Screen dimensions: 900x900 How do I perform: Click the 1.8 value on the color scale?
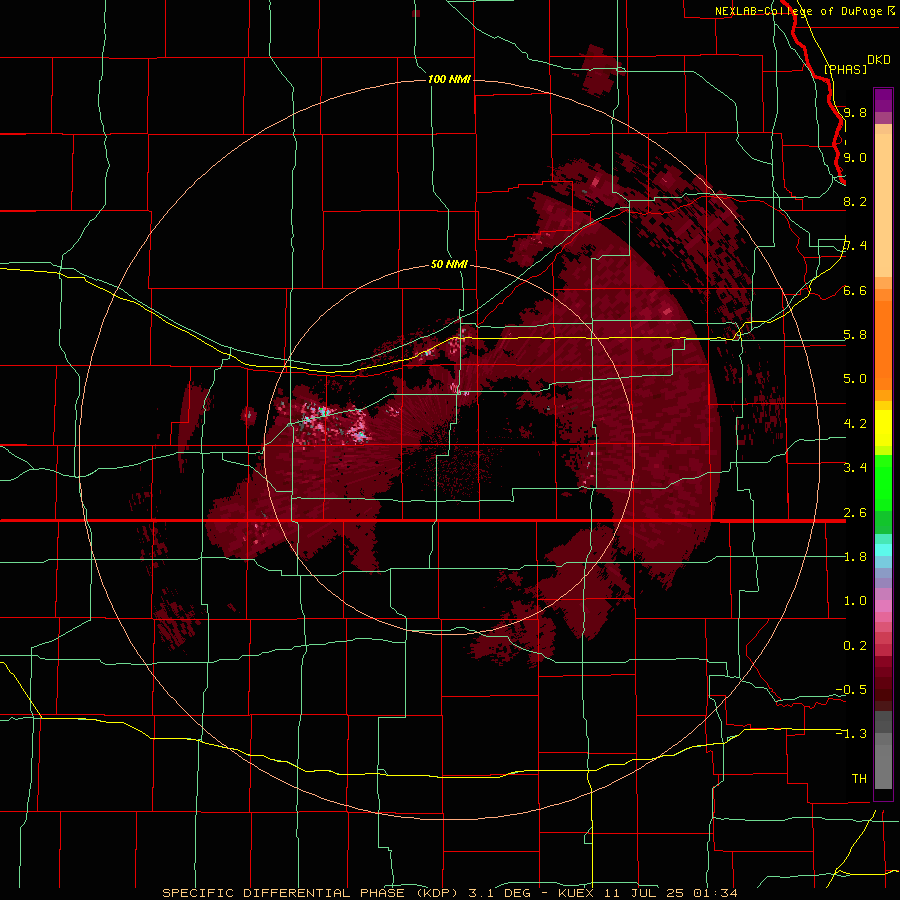click(855, 557)
